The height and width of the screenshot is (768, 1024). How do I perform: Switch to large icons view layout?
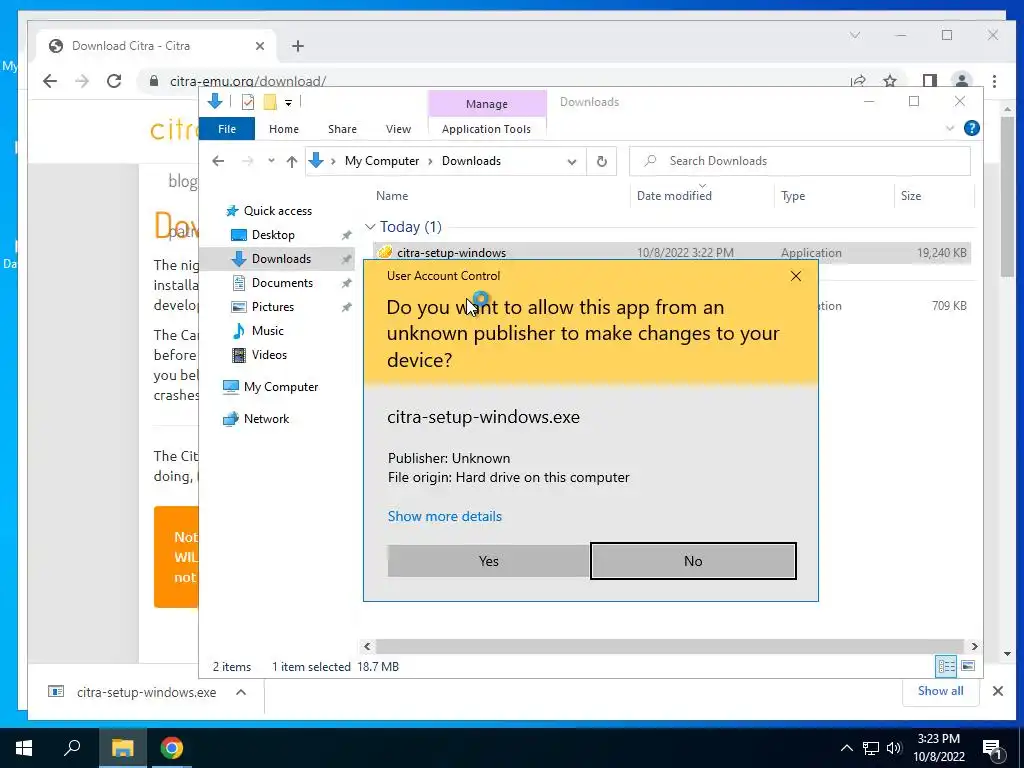point(968,666)
